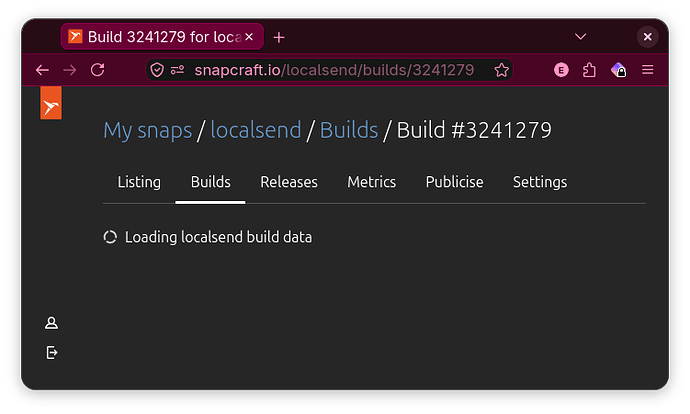Viewport: 690px width, 414px height.
Task: Click the browser back arrow
Action: pos(42,70)
